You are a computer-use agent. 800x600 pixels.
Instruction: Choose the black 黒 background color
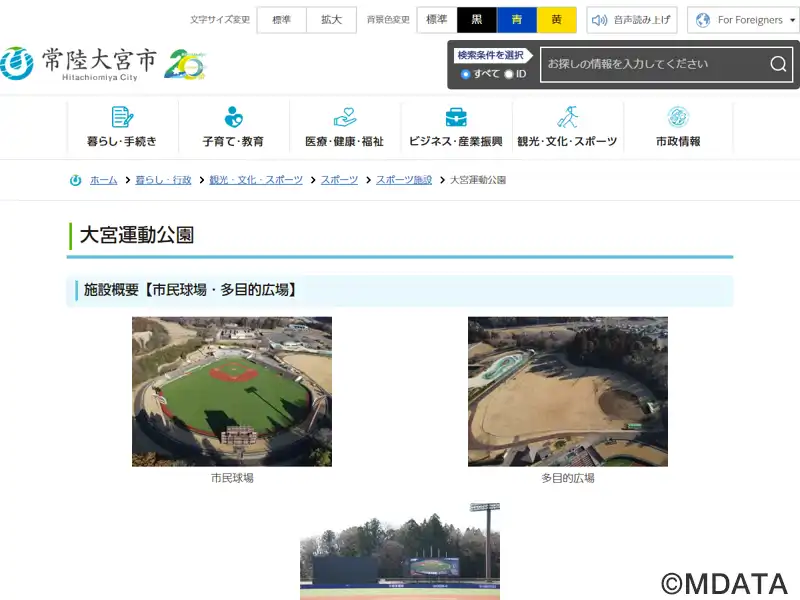(477, 20)
